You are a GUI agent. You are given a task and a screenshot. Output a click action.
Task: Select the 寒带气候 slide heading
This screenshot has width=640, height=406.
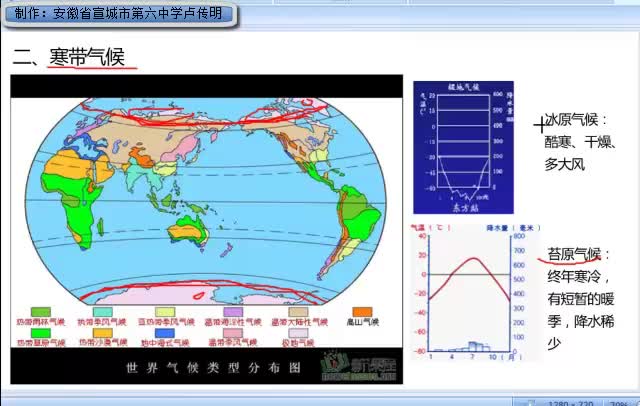click(87, 56)
